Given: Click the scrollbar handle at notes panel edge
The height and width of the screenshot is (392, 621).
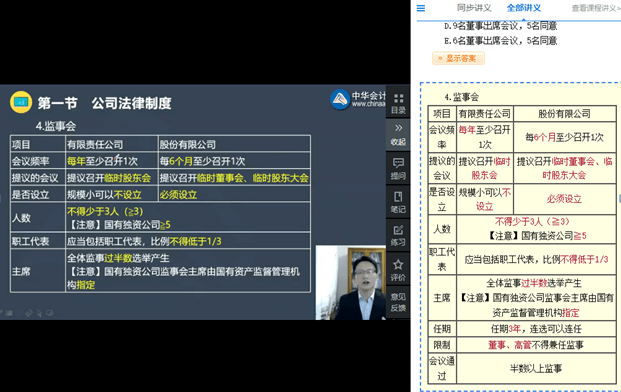Looking at the screenshot, I should (620, 198).
